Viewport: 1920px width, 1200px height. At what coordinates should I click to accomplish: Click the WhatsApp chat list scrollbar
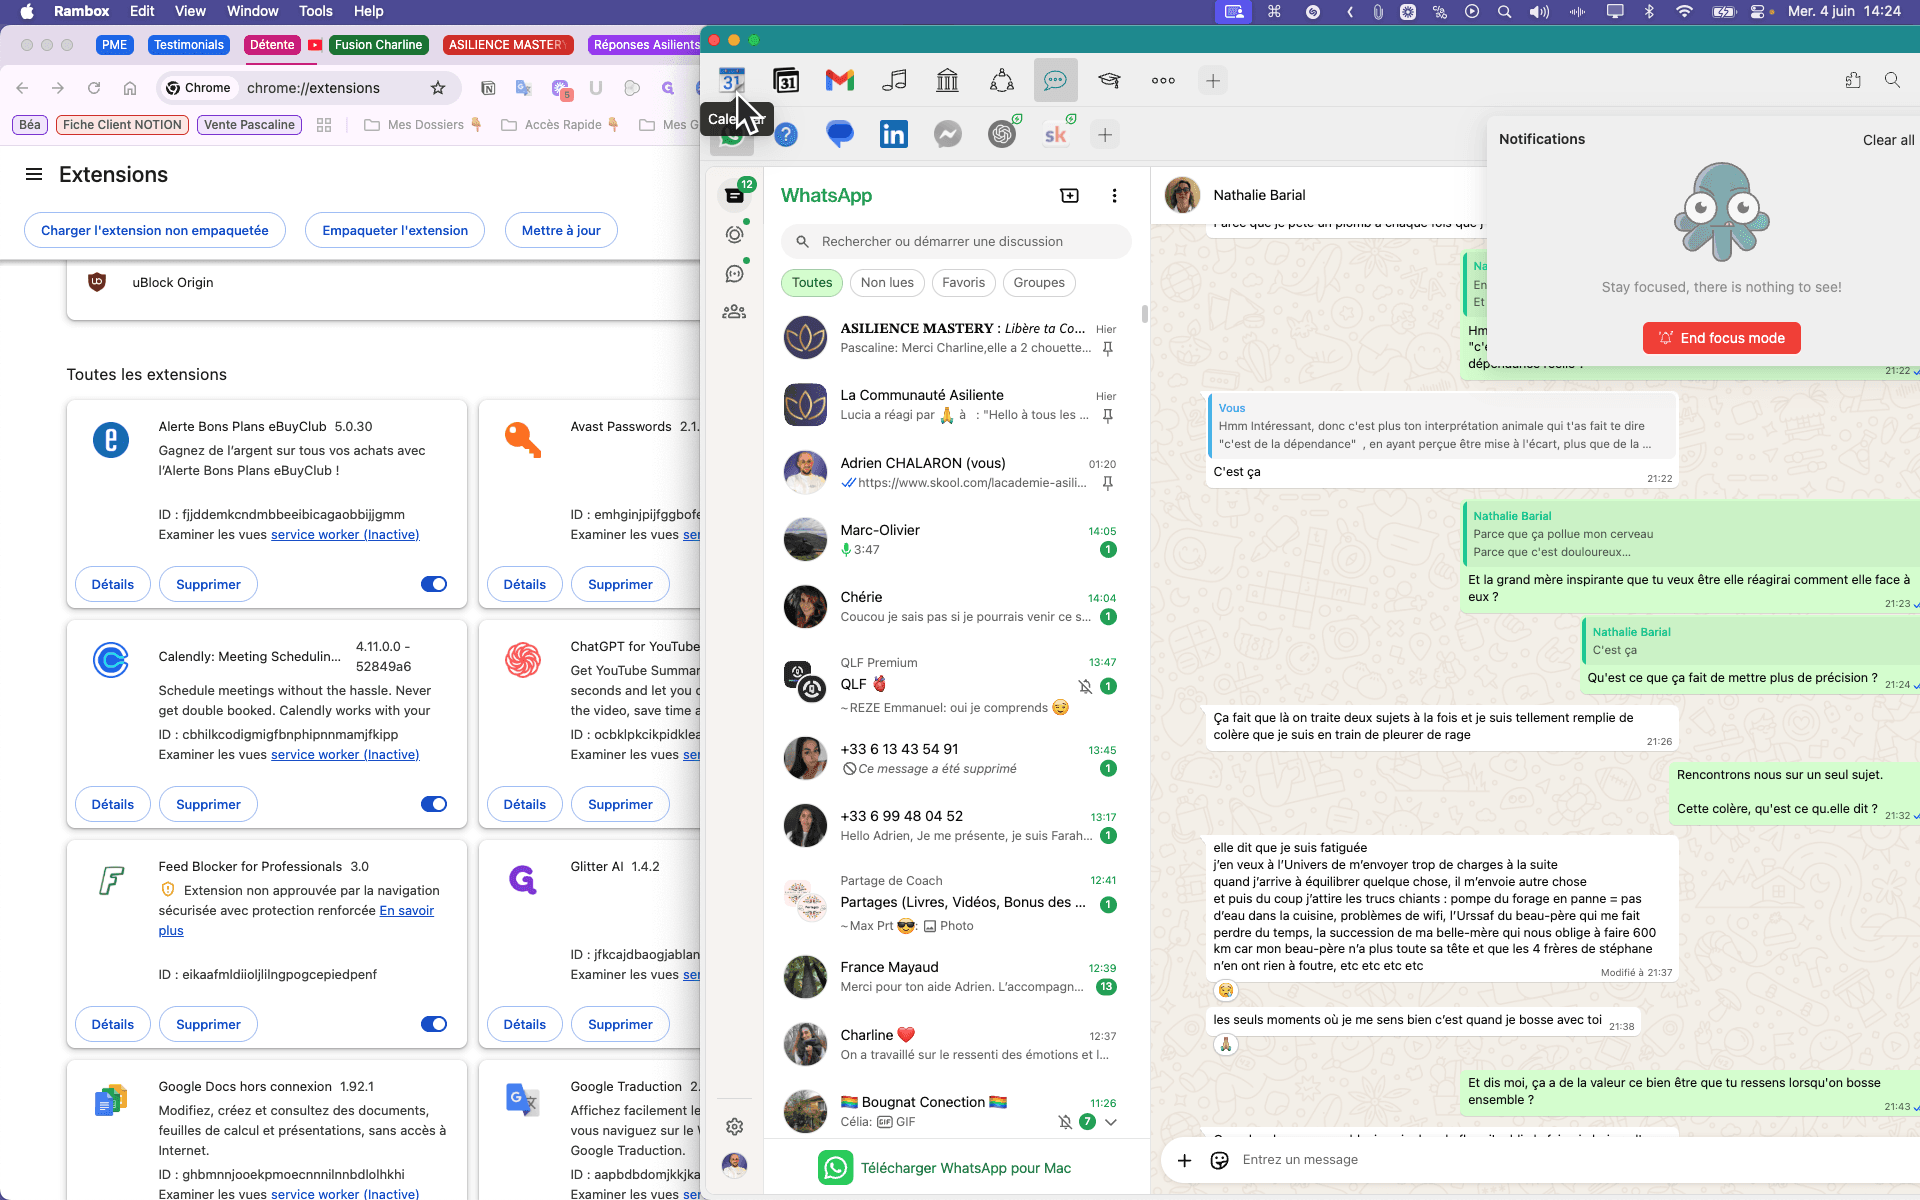1144,314
